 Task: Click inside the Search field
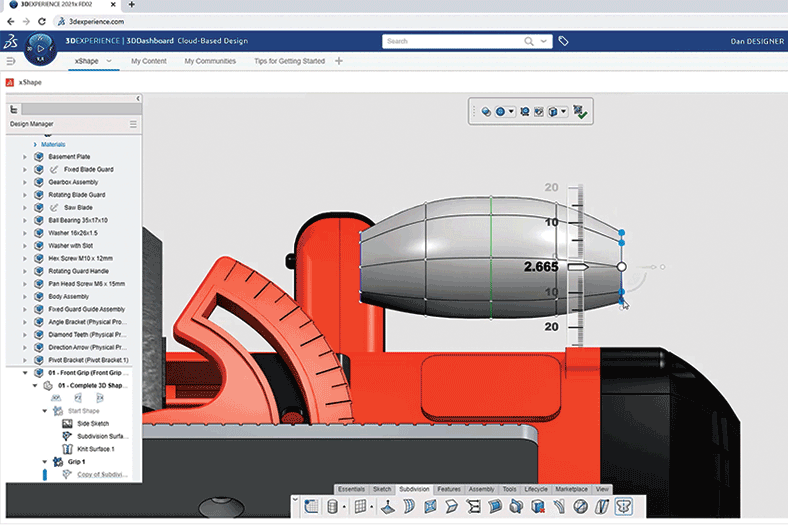[x=455, y=41]
